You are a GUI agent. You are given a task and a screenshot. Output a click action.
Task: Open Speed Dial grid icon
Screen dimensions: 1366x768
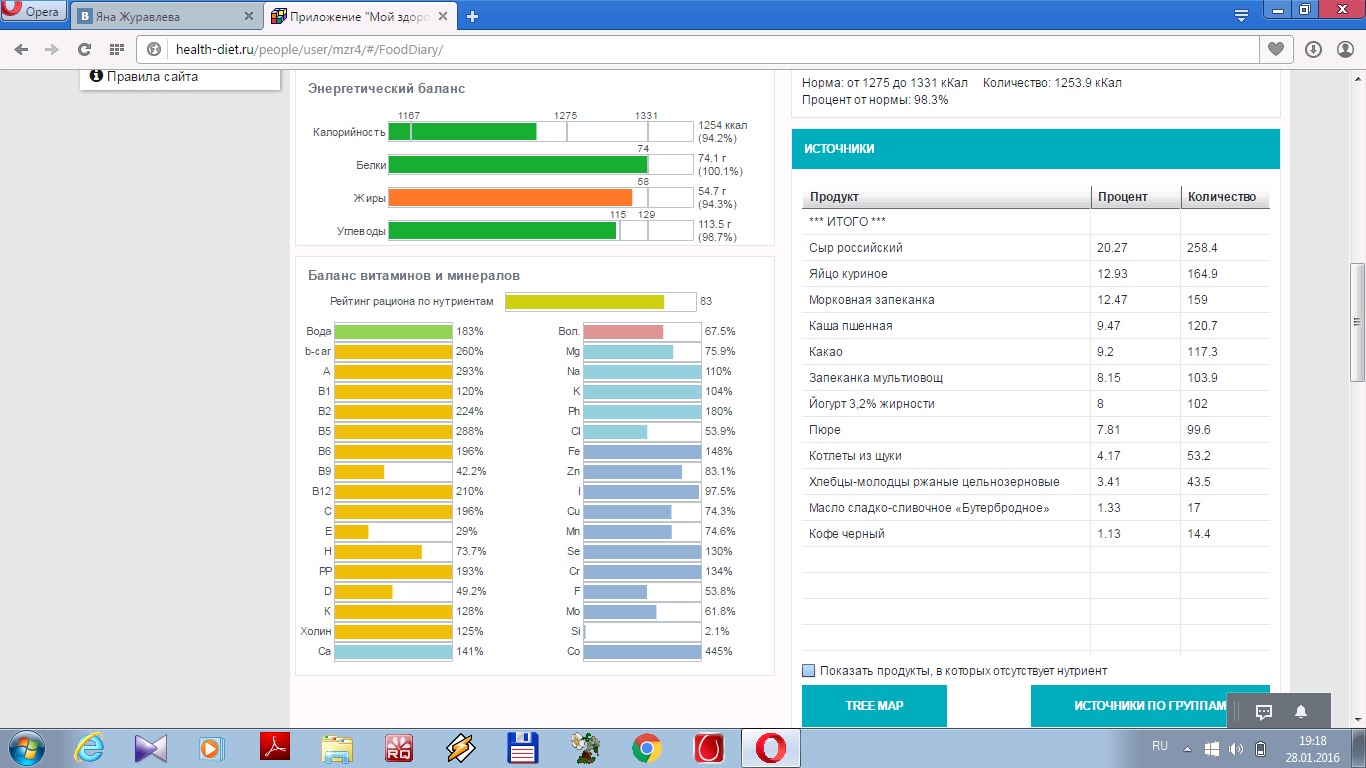pyautogui.click(x=117, y=49)
